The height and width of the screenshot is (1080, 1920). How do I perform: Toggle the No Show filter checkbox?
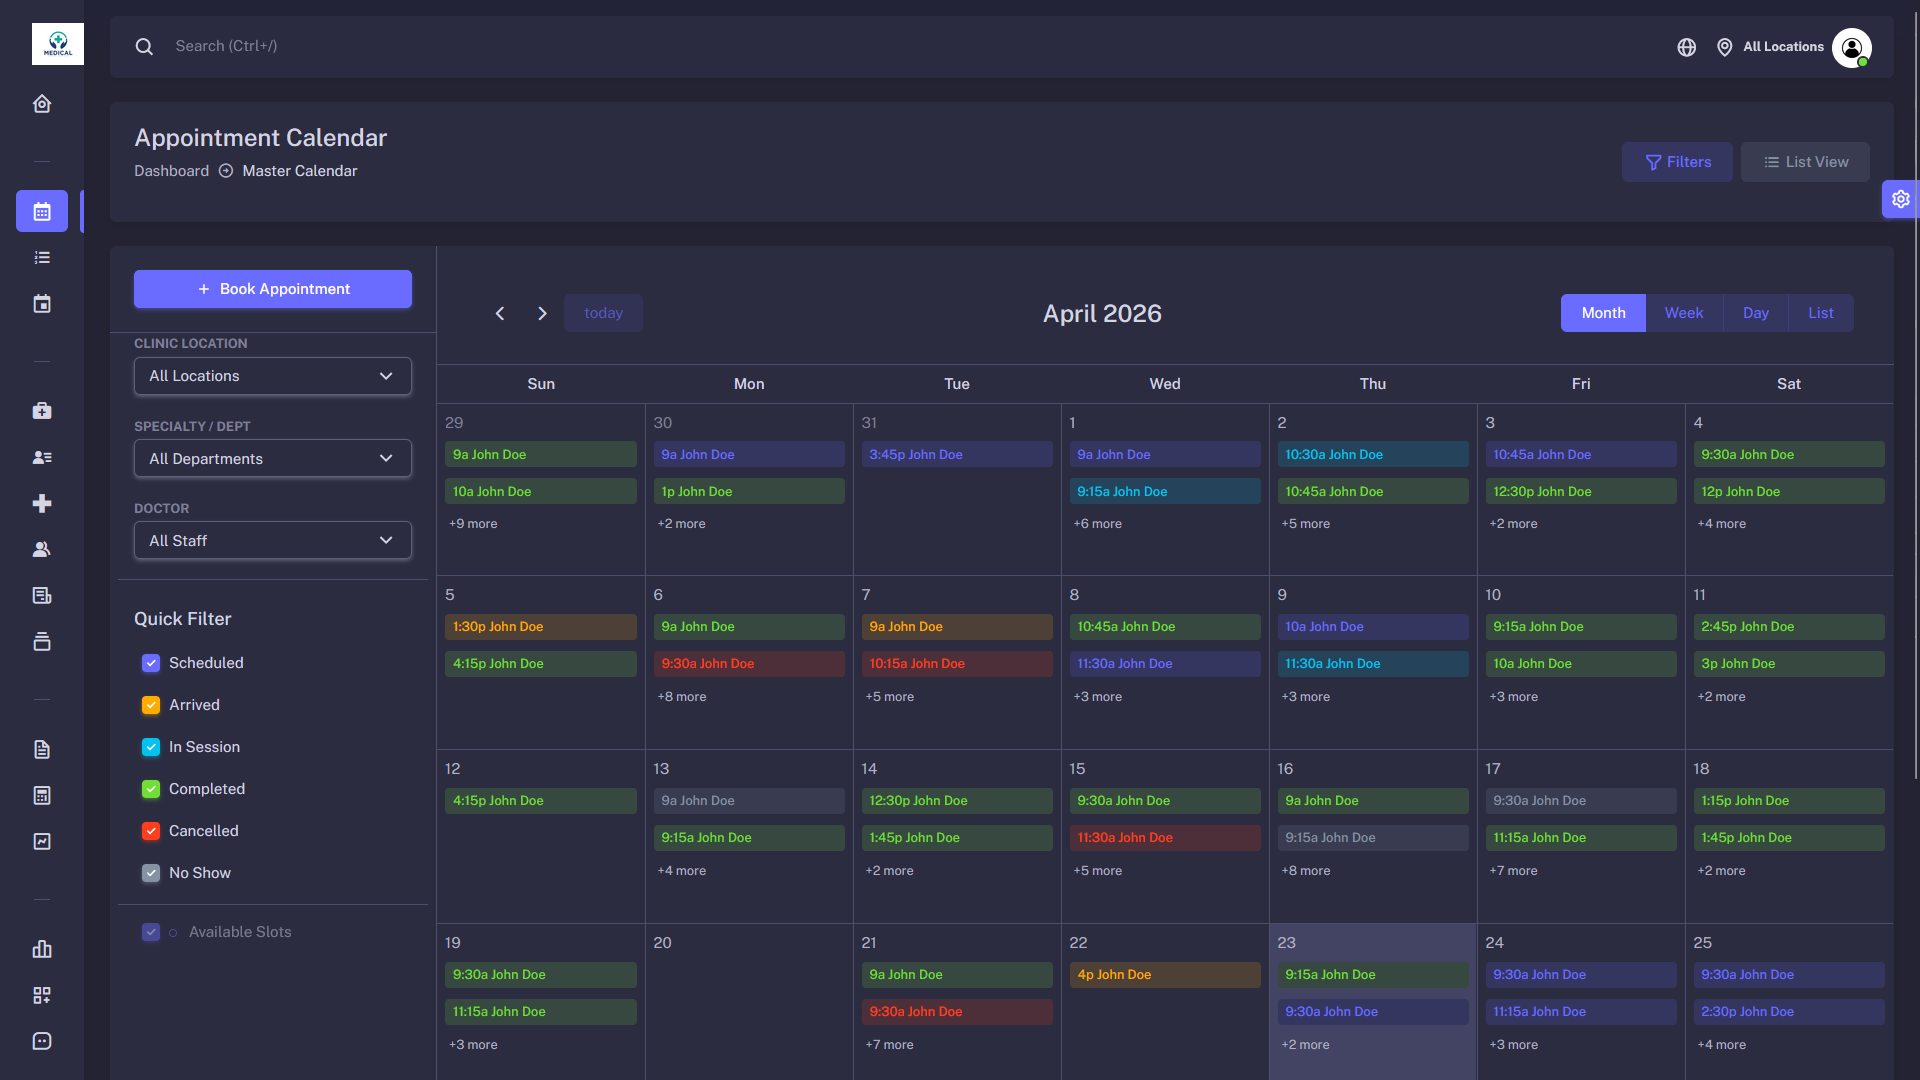coord(151,873)
